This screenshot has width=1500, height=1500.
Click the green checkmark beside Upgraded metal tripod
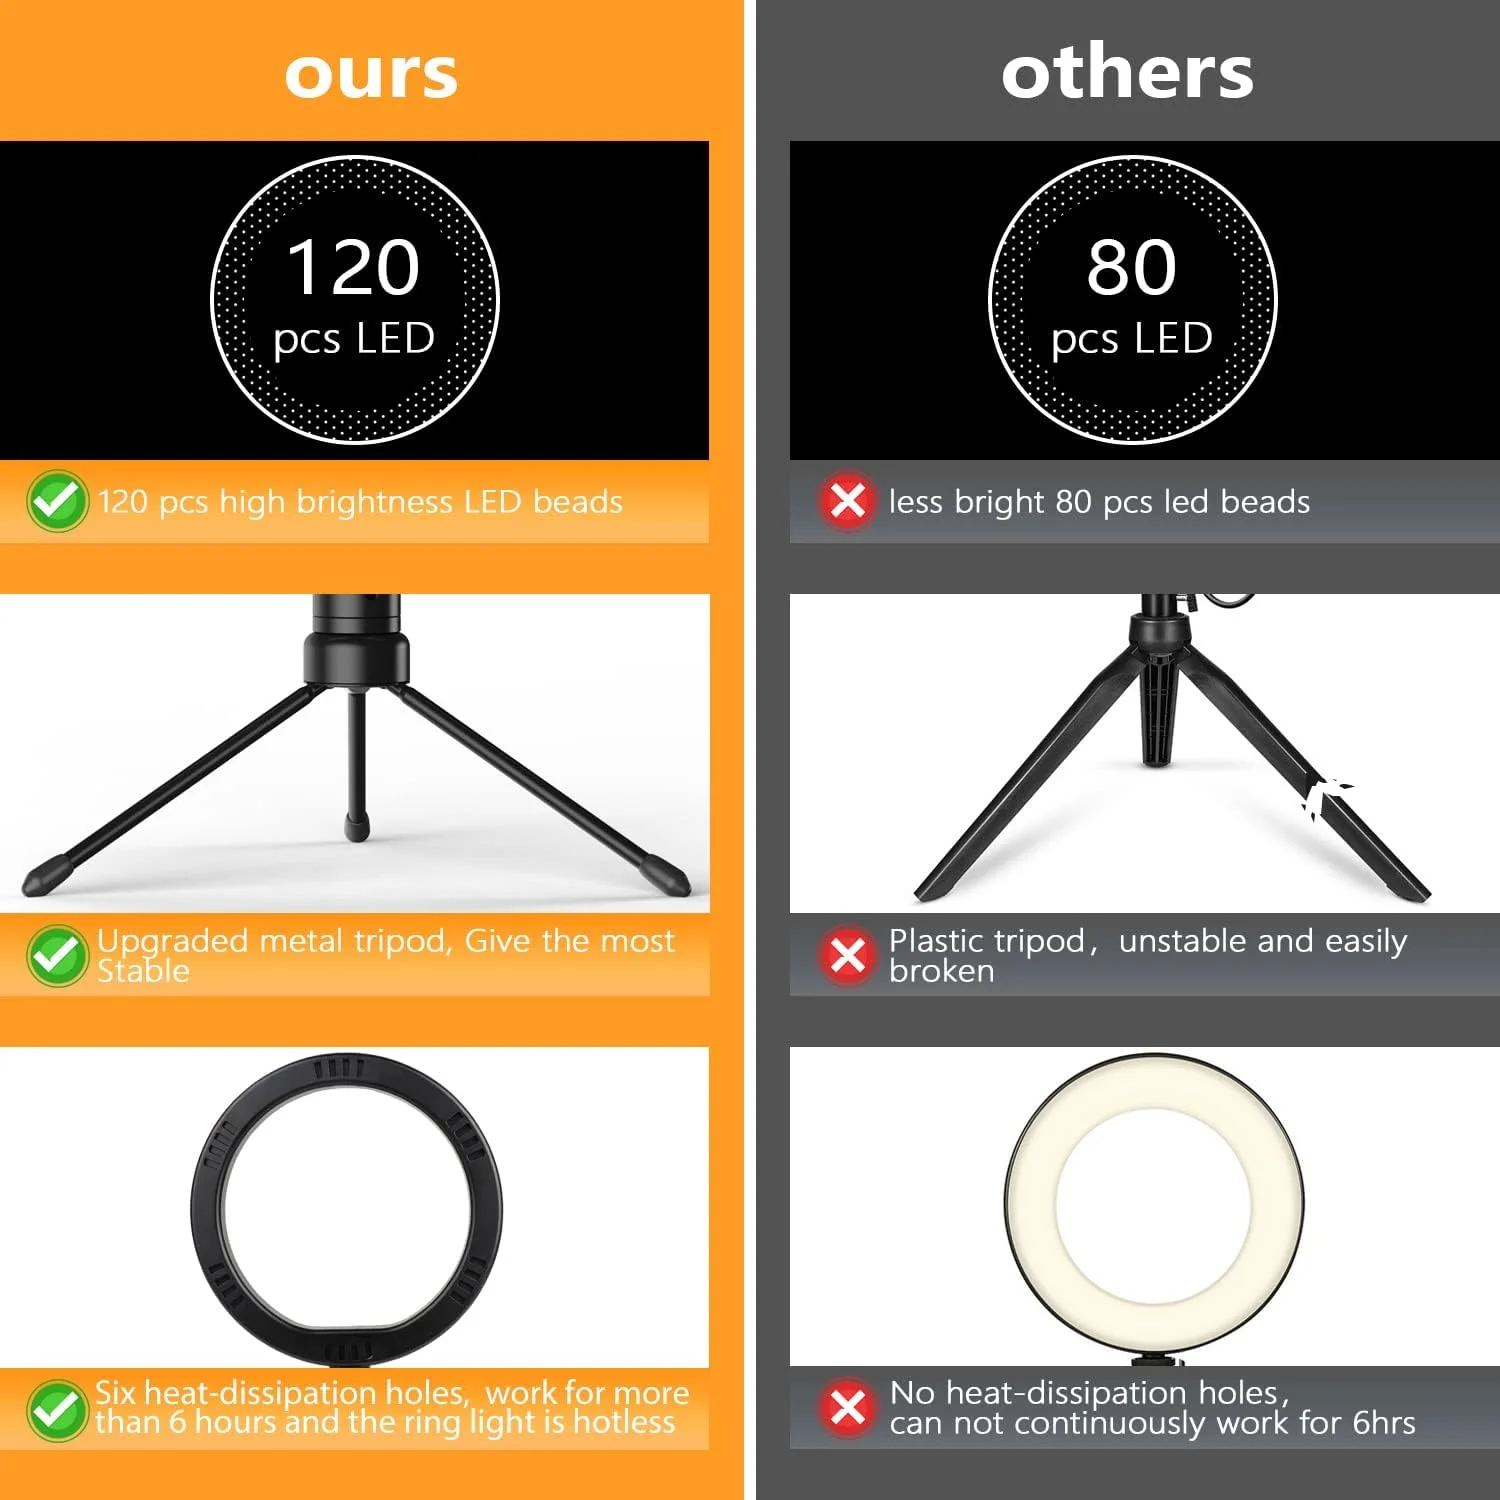click(x=57, y=956)
